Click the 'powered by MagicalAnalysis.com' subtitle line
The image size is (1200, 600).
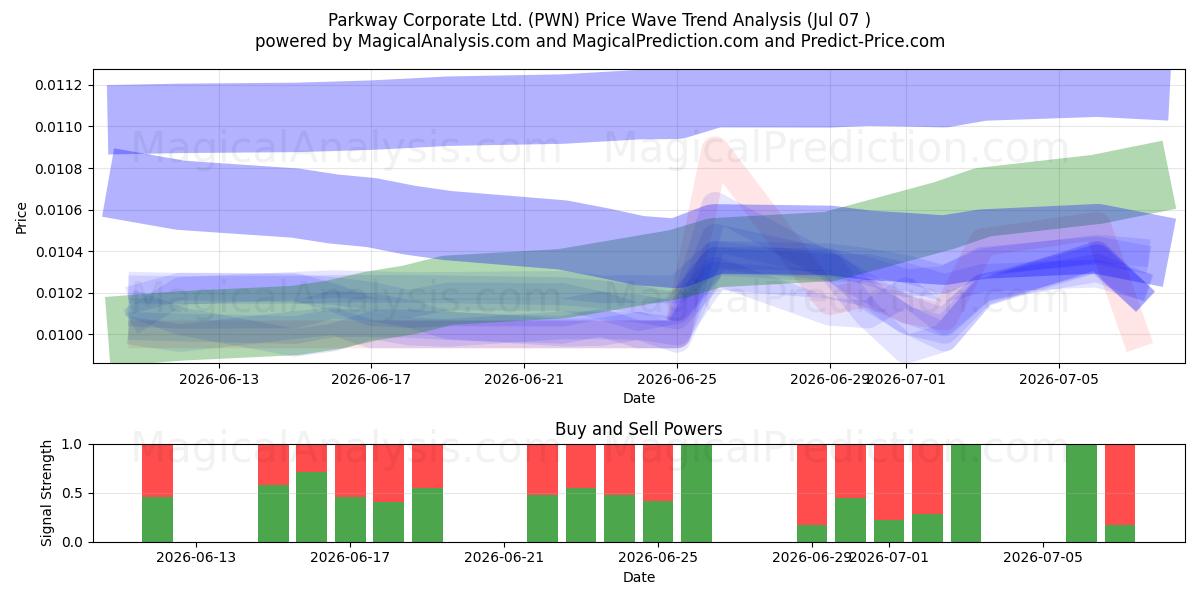[x=600, y=41]
